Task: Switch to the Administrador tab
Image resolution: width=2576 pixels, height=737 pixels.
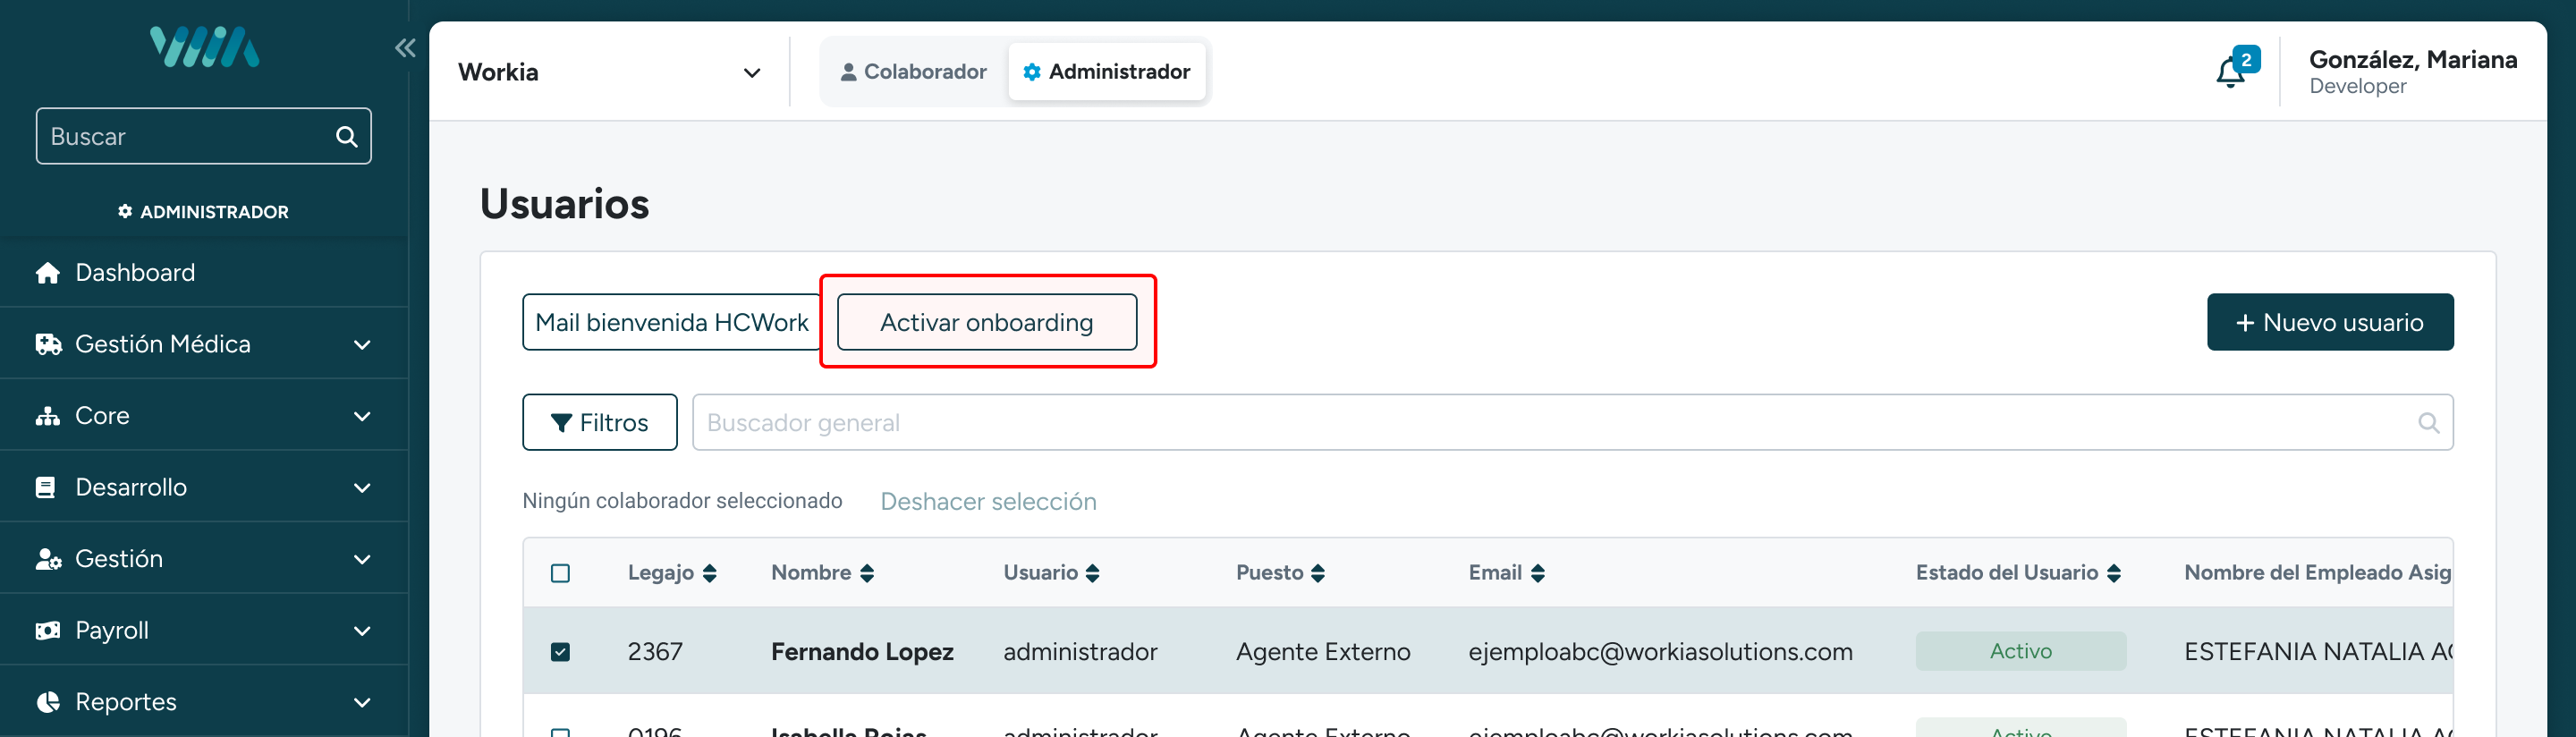Action: (1107, 72)
